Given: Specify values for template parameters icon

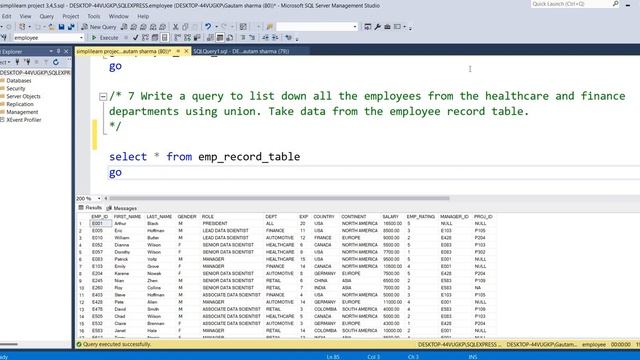Looking at the screenshot, I should 289,38.
